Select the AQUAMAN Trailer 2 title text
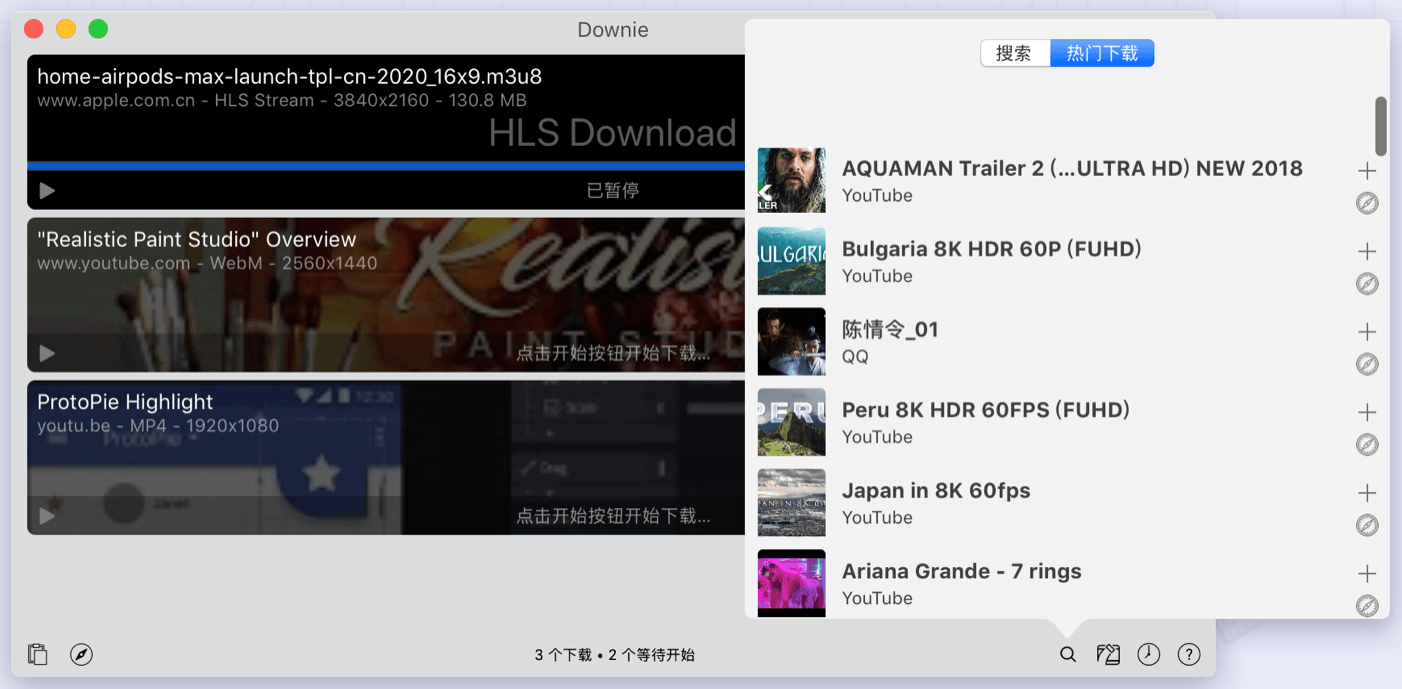This screenshot has height=689, width=1402. click(x=1072, y=168)
